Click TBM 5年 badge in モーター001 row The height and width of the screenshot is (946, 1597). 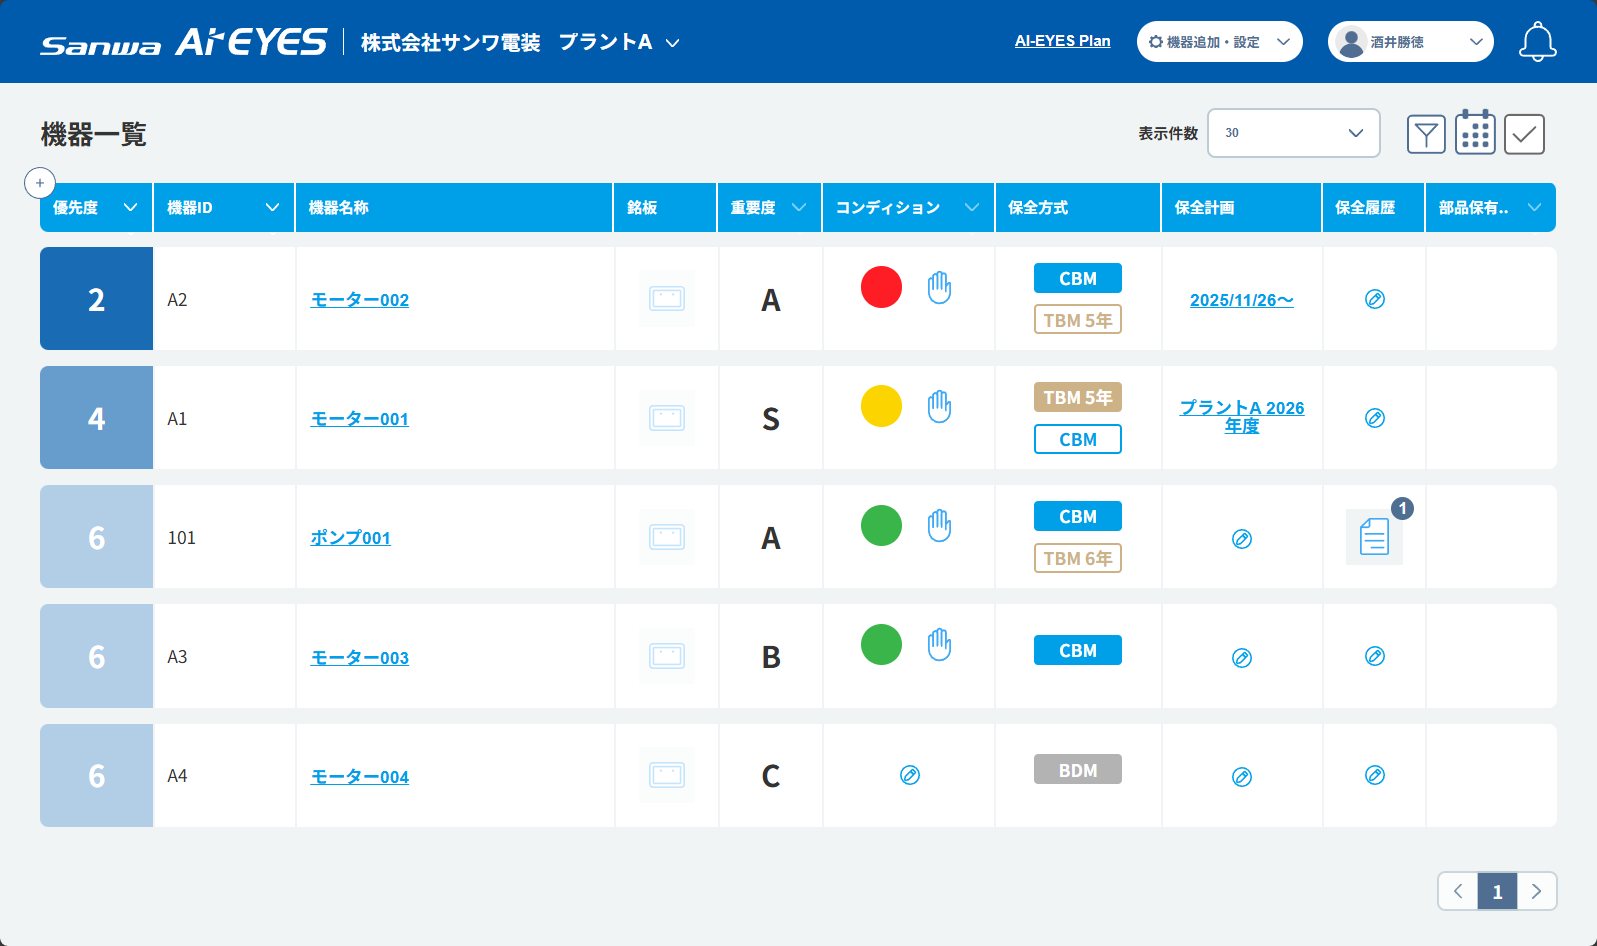[x=1078, y=397]
